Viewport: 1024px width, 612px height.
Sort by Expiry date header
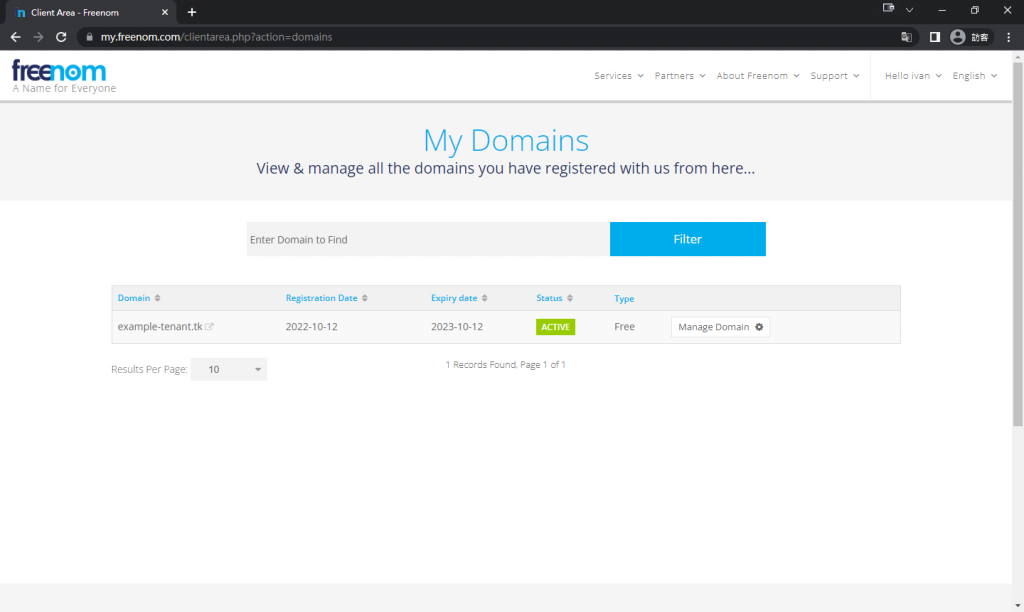[454, 298]
